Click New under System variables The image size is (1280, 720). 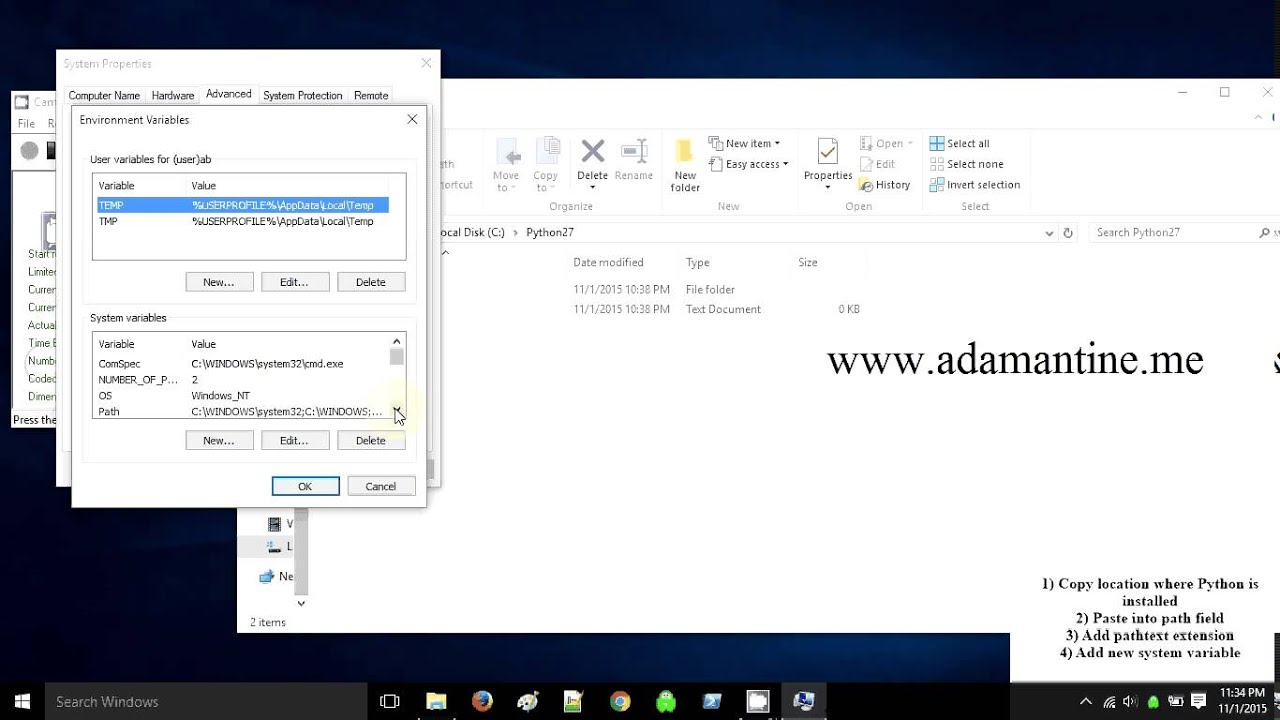pyautogui.click(x=219, y=440)
